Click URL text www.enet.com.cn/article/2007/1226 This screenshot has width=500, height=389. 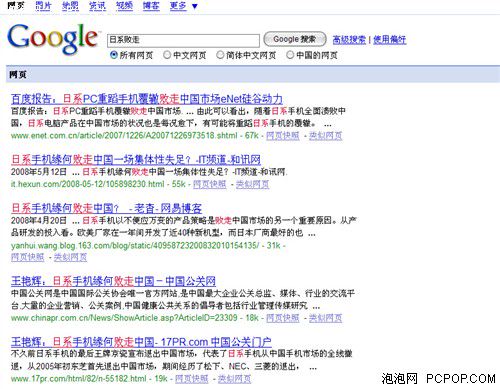[x=124, y=136]
